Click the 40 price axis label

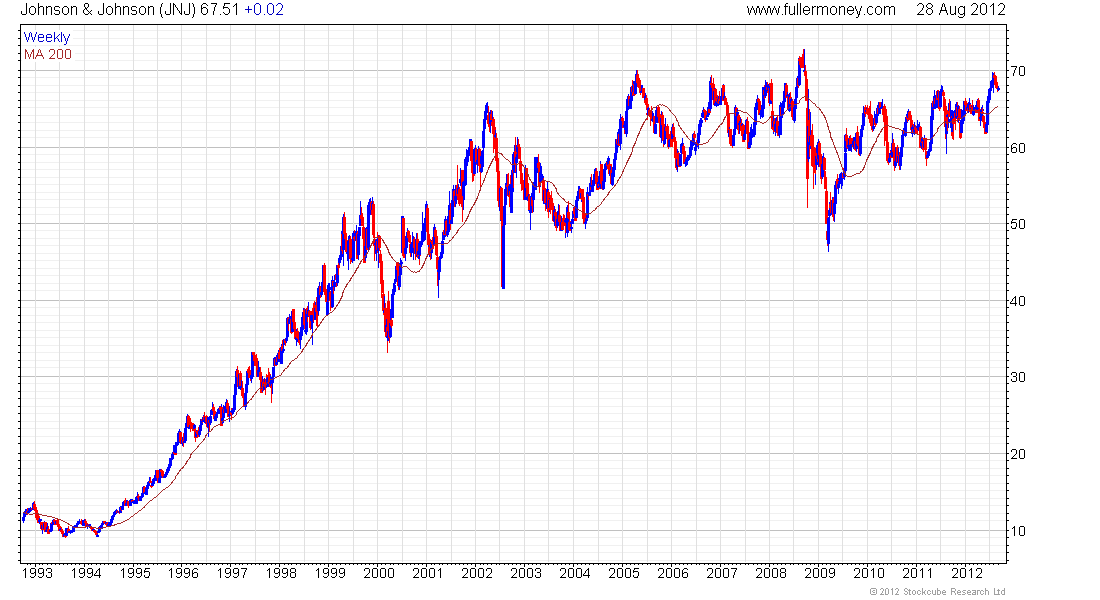[1018, 301]
